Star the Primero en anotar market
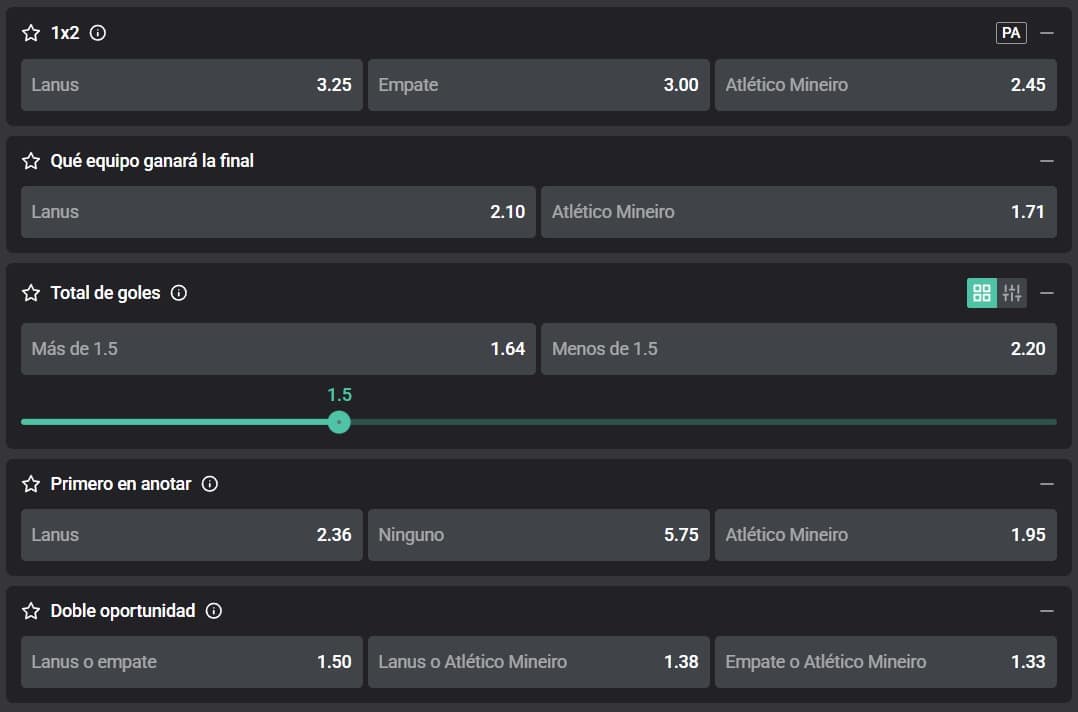1078x712 pixels. tap(31, 484)
